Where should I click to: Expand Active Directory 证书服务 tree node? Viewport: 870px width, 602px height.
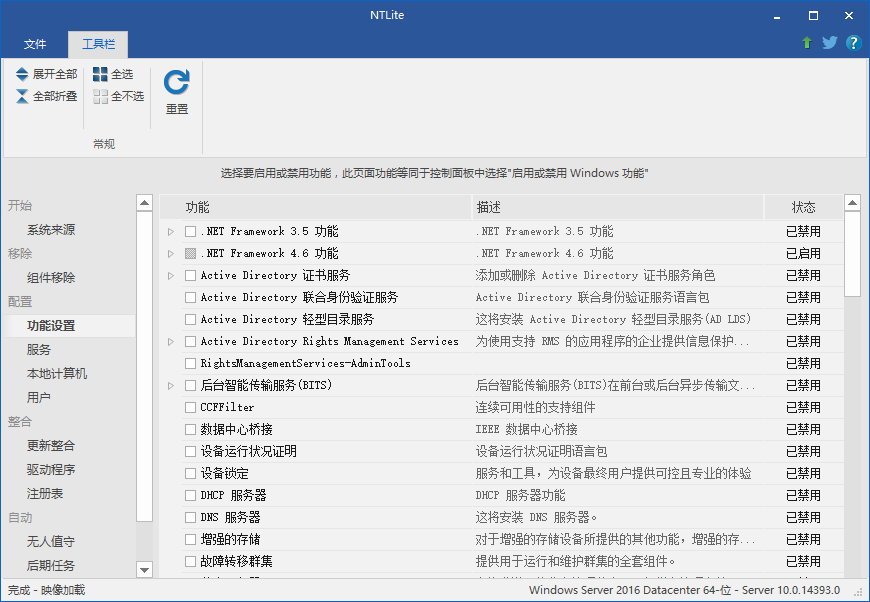[171, 275]
